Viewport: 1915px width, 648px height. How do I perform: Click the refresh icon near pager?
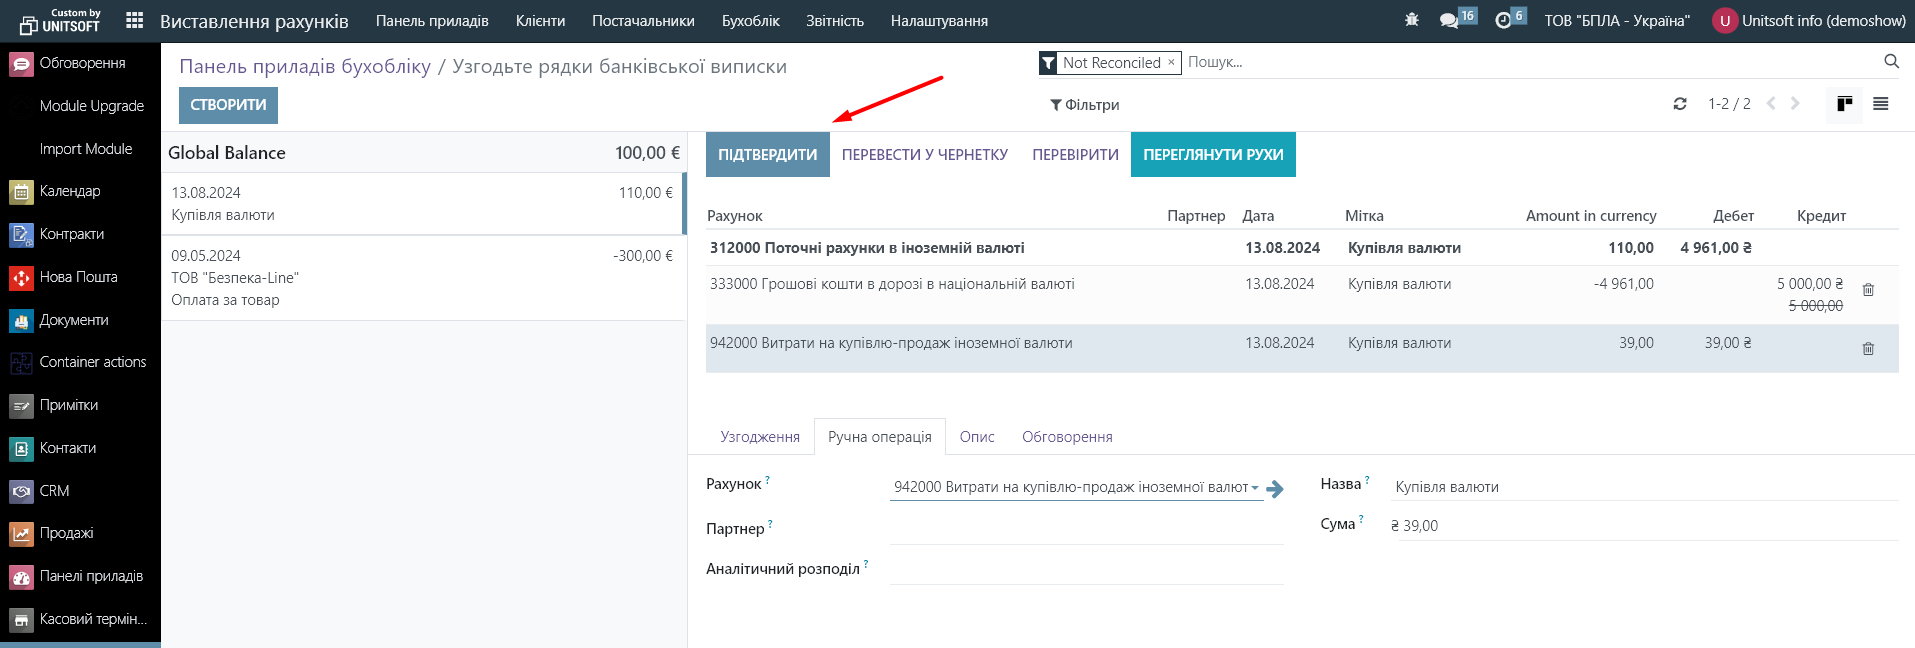[x=1680, y=104]
